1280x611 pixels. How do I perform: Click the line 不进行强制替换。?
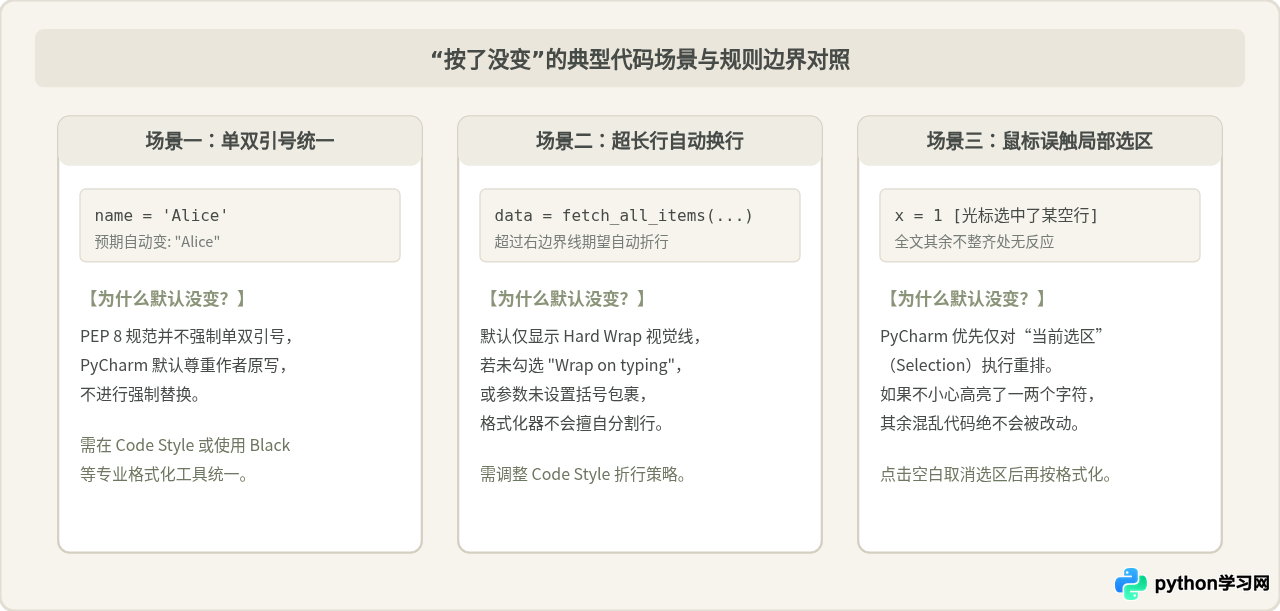(x=140, y=394)
